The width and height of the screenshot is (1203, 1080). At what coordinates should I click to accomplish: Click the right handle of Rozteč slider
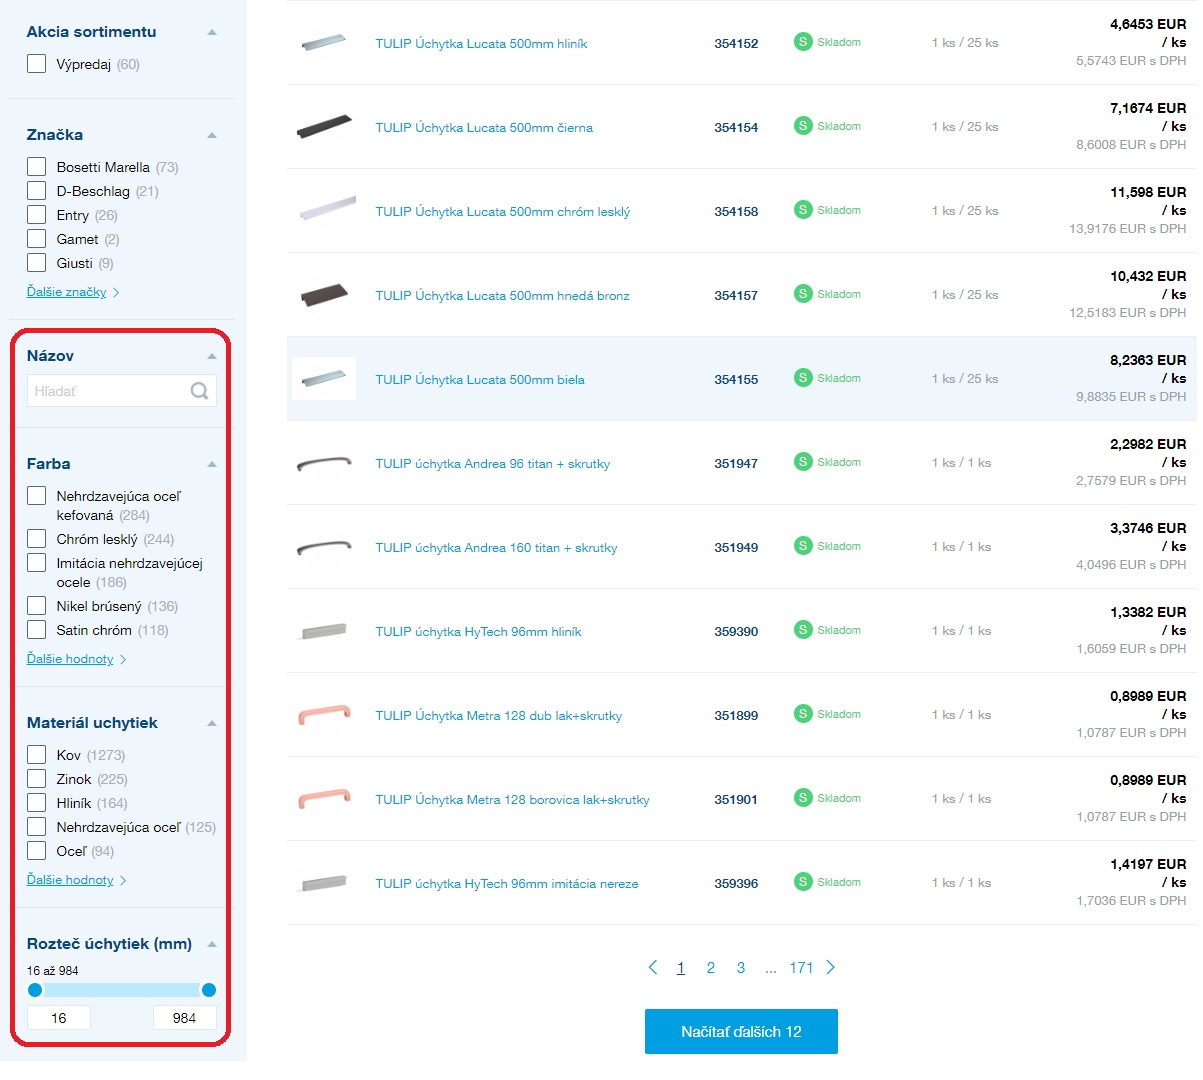[x=209, y=990]
